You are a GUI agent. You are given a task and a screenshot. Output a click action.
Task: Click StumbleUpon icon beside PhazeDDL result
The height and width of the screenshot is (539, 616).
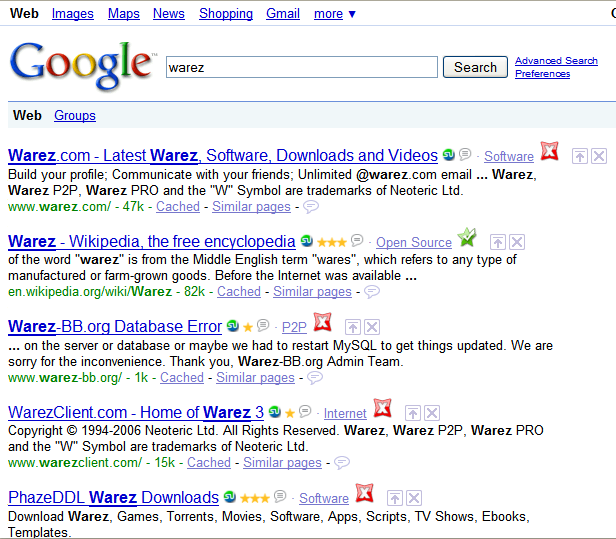[230, 497]
